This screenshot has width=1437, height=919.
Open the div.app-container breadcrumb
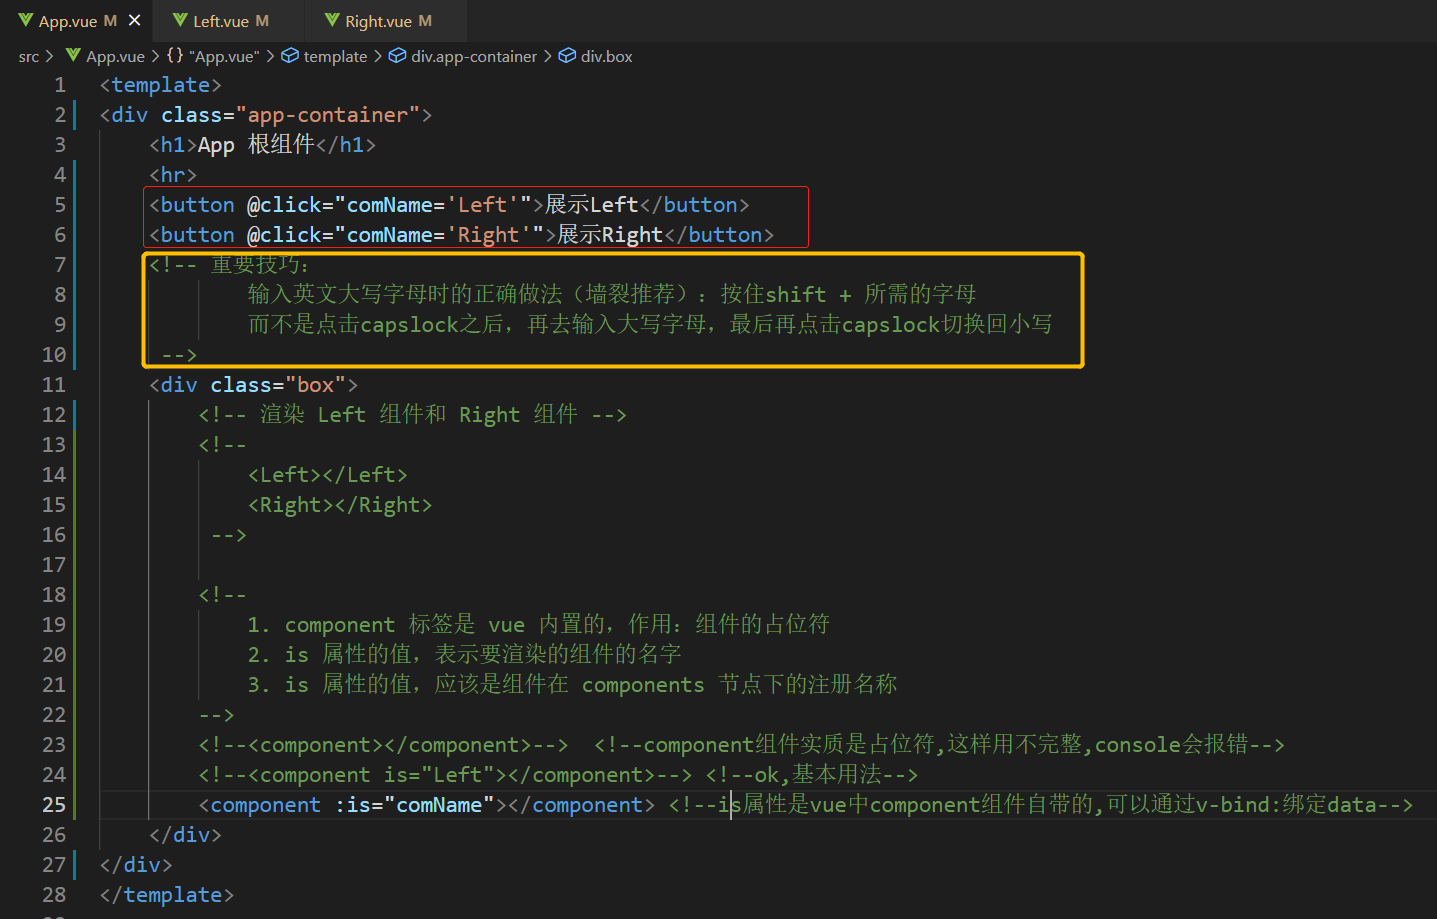pyautogui.click(x=463, y=57)
